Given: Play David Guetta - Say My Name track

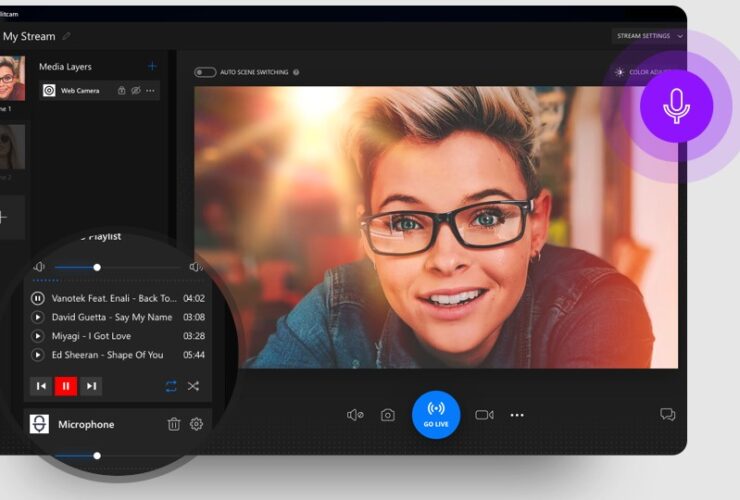Looking at the screenshot, I should [x=38, y=317].
